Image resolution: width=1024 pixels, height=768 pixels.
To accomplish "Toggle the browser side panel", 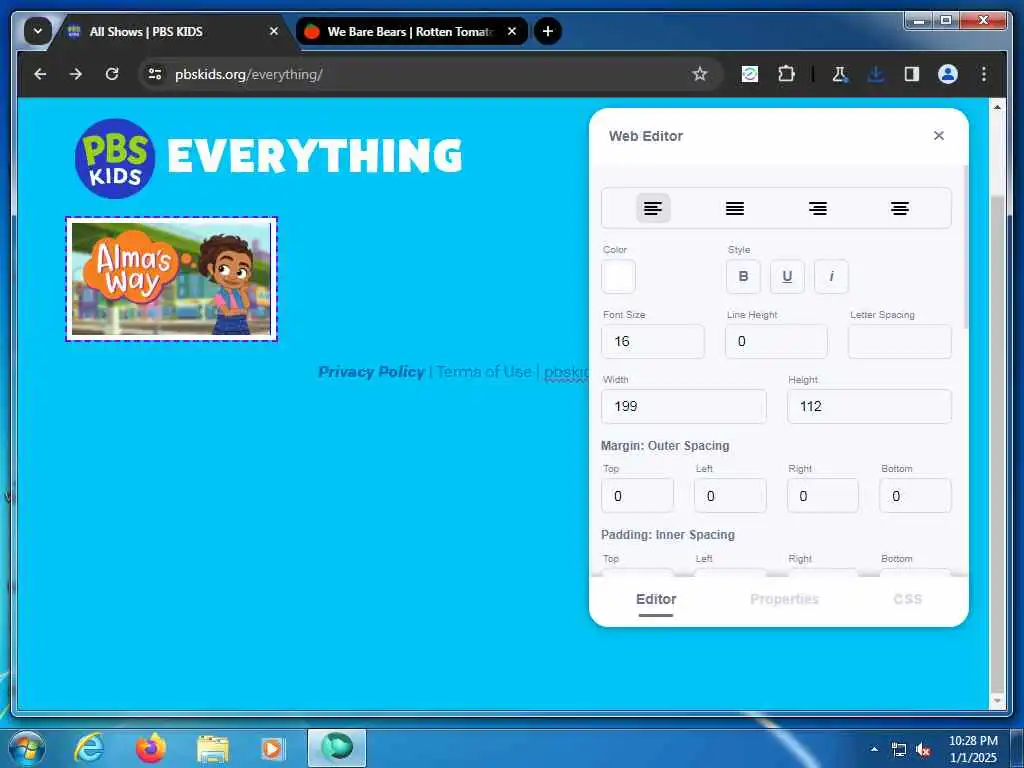I will 912,74.
